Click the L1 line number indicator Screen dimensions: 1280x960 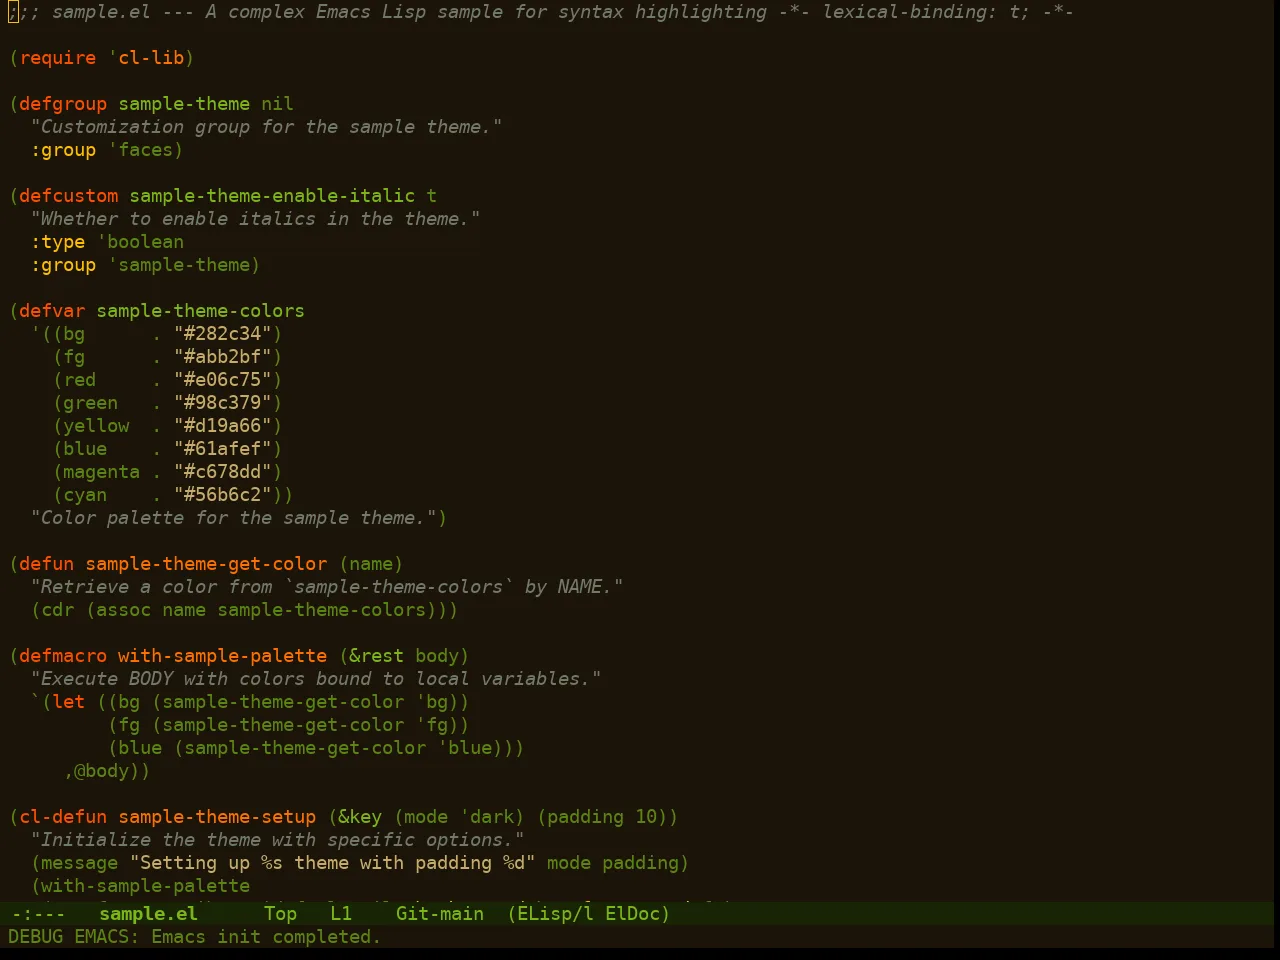(x=341, y=913)
